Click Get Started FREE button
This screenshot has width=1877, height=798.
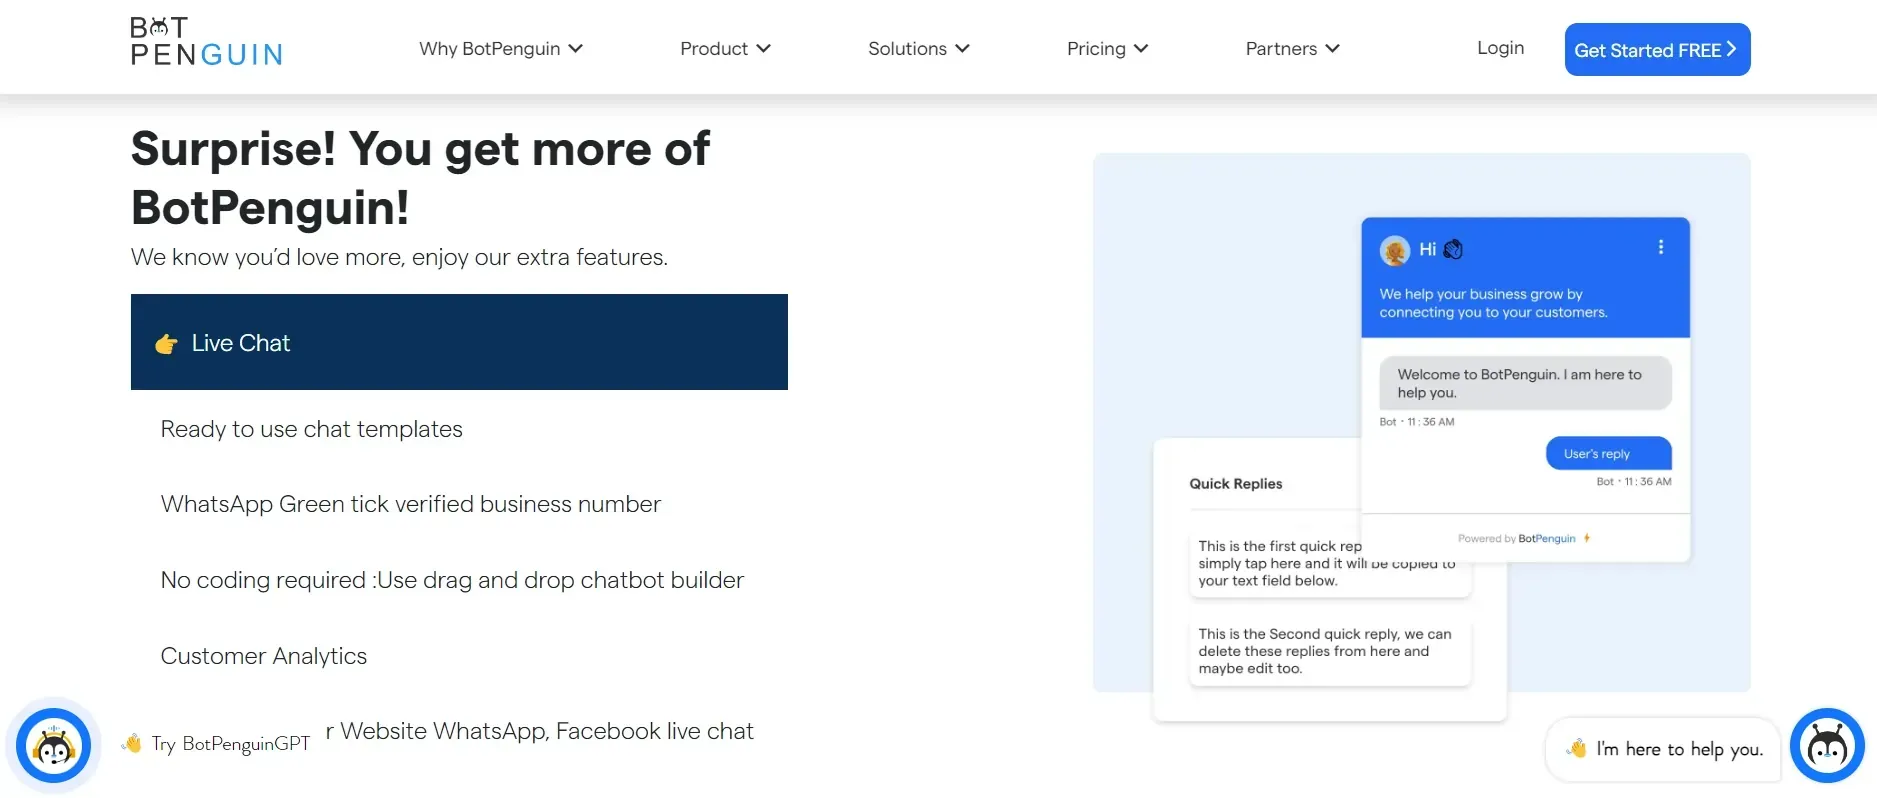click(x=1657, y=49)
